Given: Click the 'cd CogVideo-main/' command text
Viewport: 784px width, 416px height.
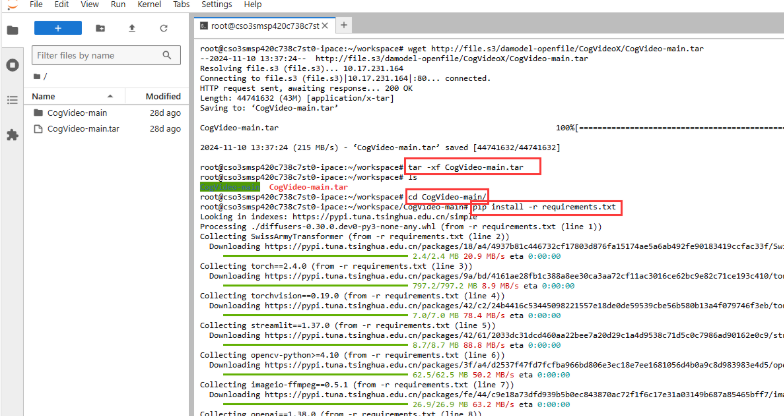Looking at the screenshot, I should [446, 197].
